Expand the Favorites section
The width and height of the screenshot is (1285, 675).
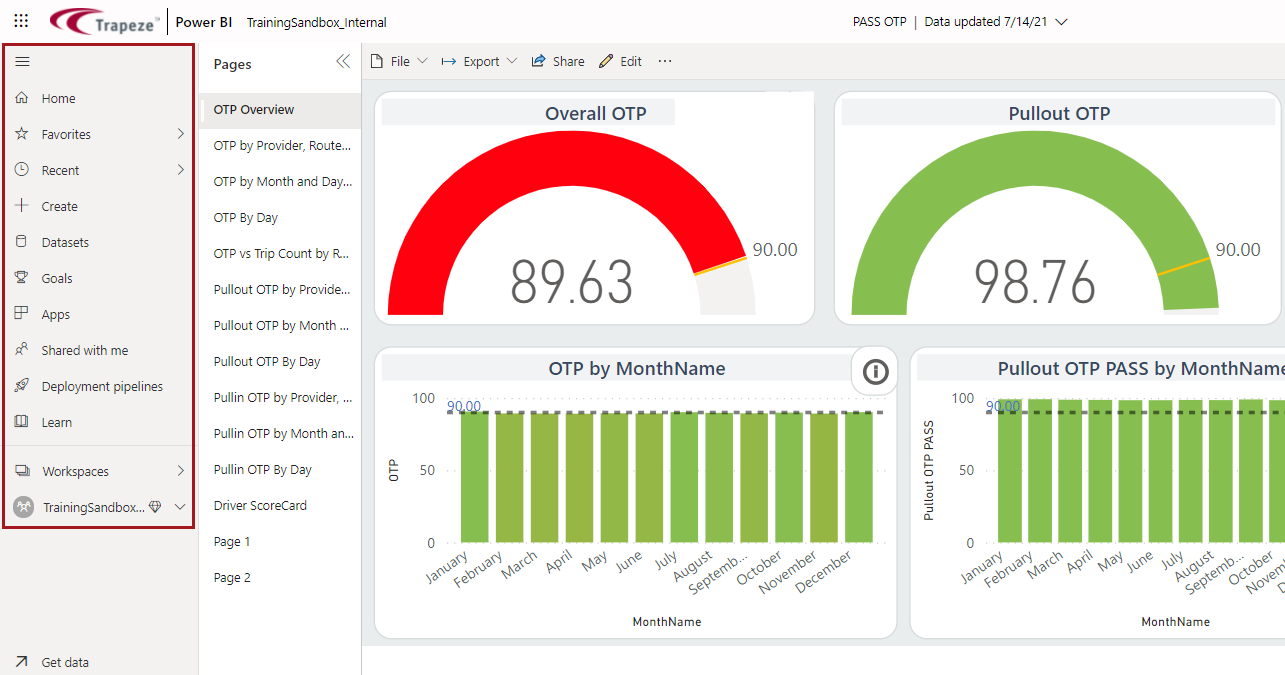tap(181, 133)
